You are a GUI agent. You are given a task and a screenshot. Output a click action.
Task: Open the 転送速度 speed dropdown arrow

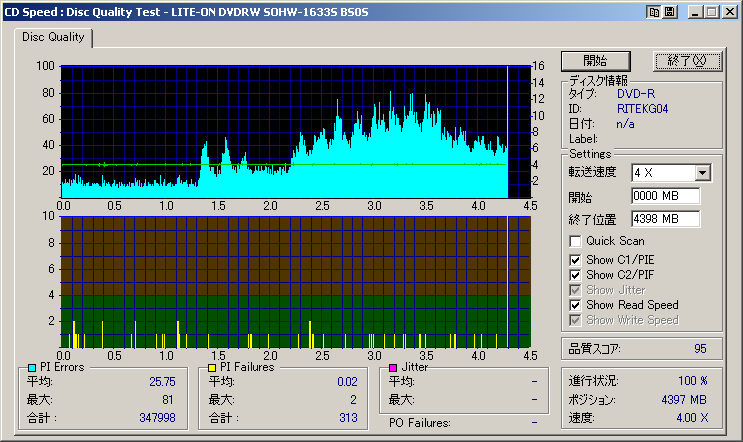pos(702,173)
